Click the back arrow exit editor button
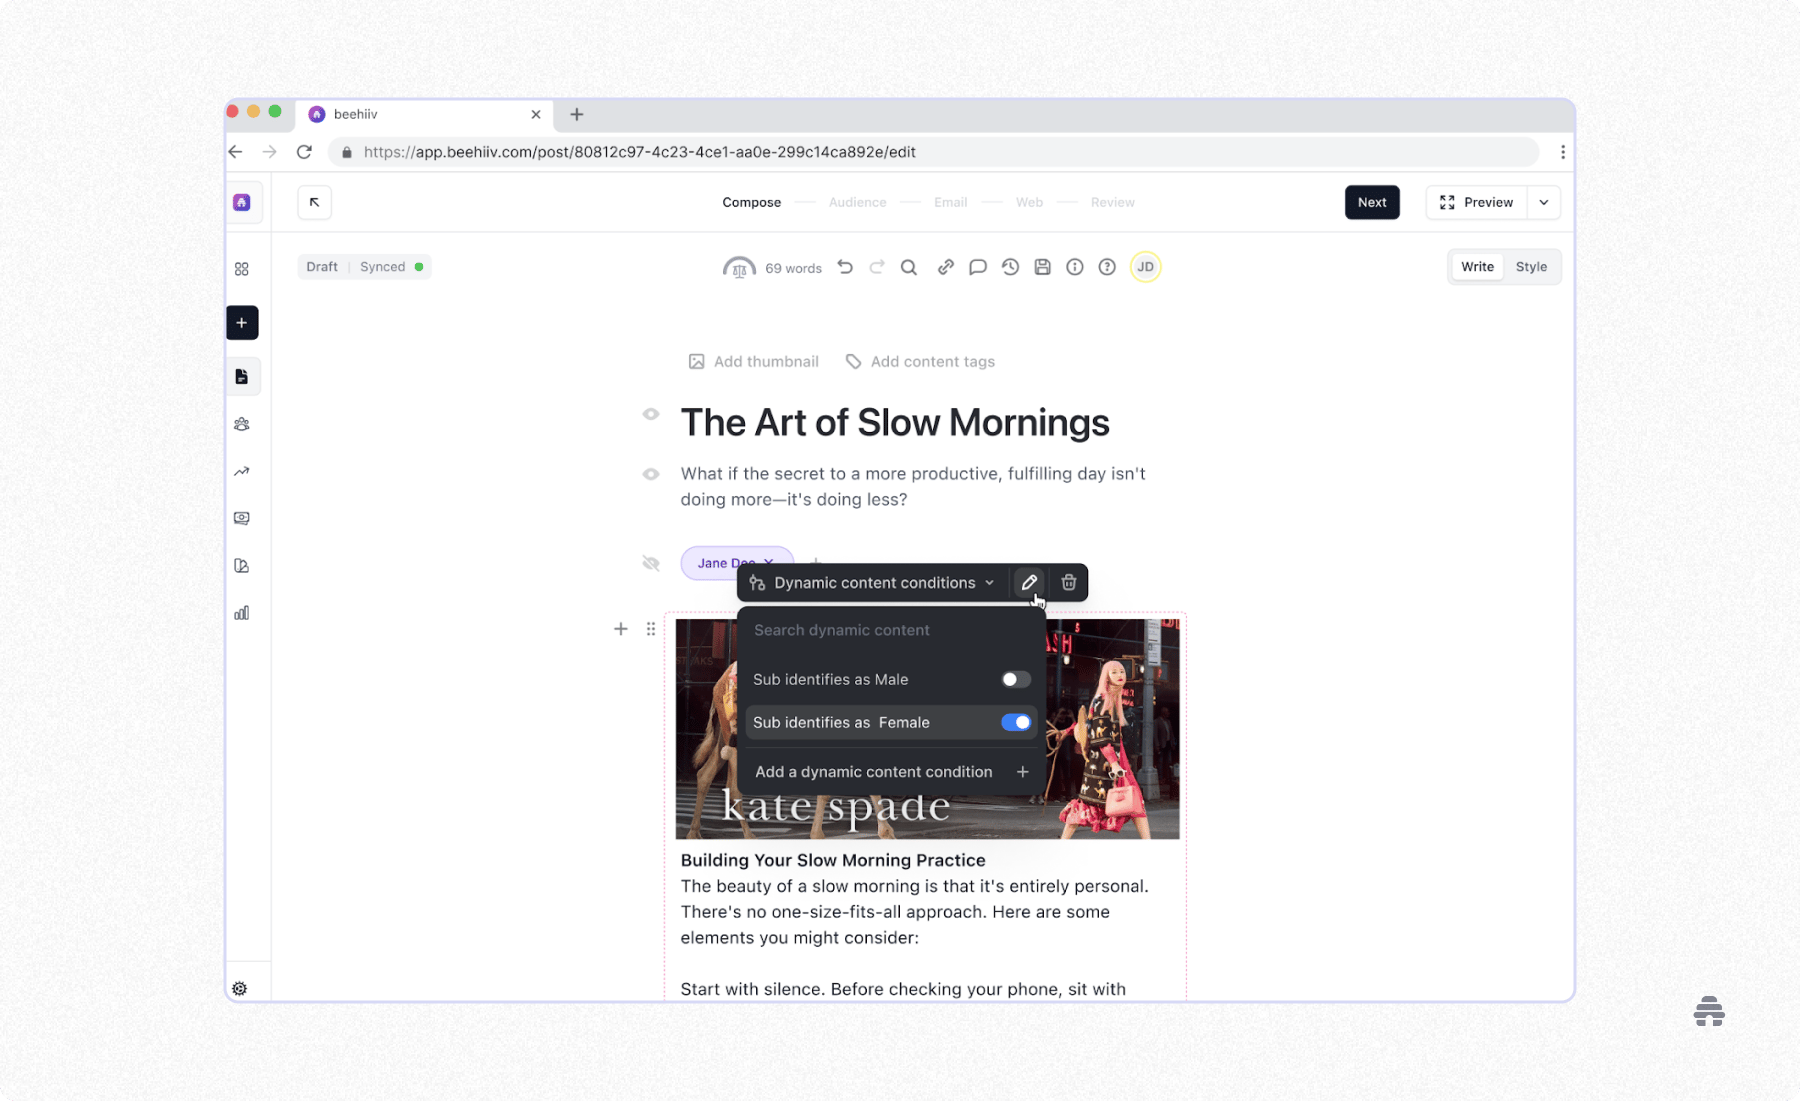The image size is (1800, 1101). click(315, 203)
